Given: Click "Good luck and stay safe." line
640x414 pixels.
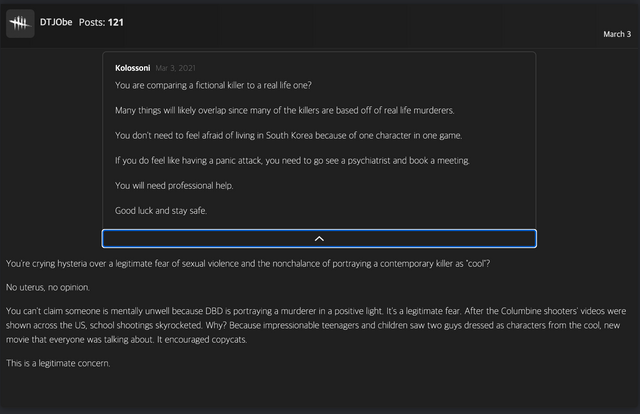Looking at the screenshot, I should click(x=160, y=210).
